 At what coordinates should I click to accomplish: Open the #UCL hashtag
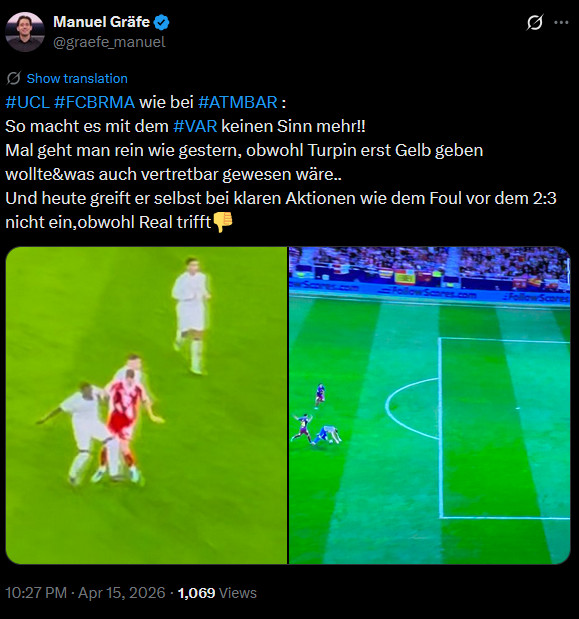pos(27,102)
